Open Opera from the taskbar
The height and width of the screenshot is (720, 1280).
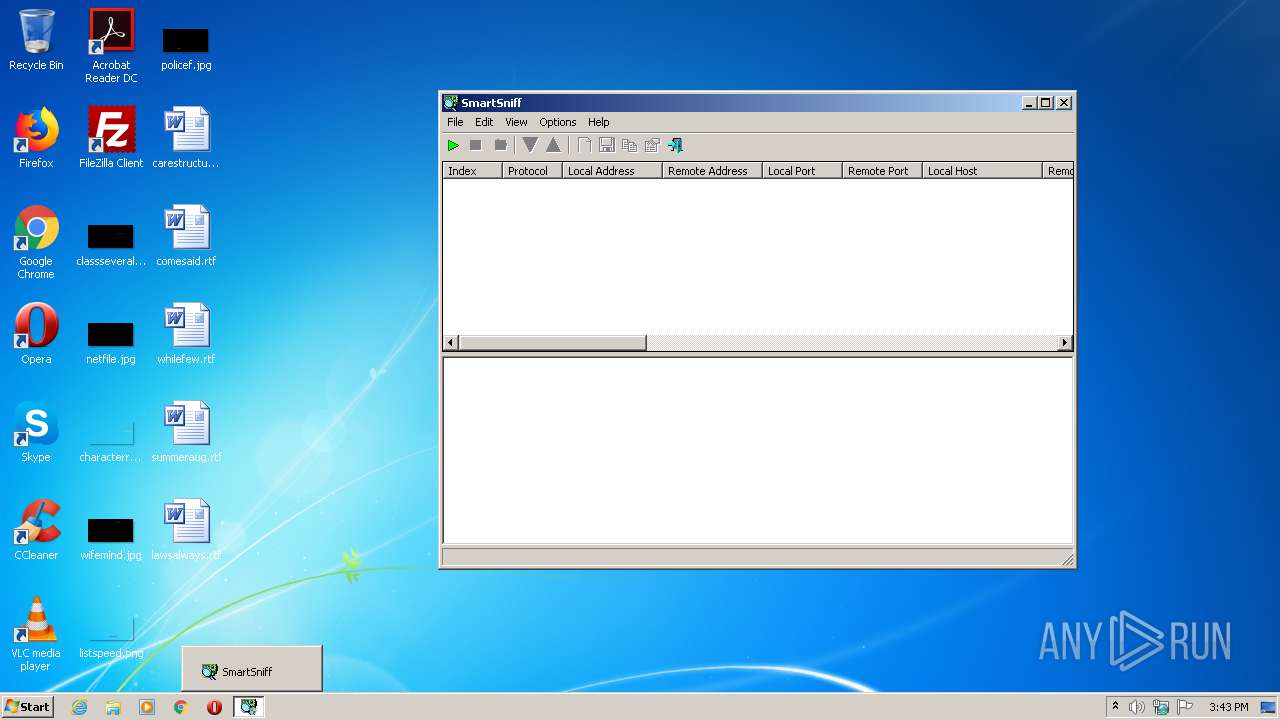click(214, 707)
